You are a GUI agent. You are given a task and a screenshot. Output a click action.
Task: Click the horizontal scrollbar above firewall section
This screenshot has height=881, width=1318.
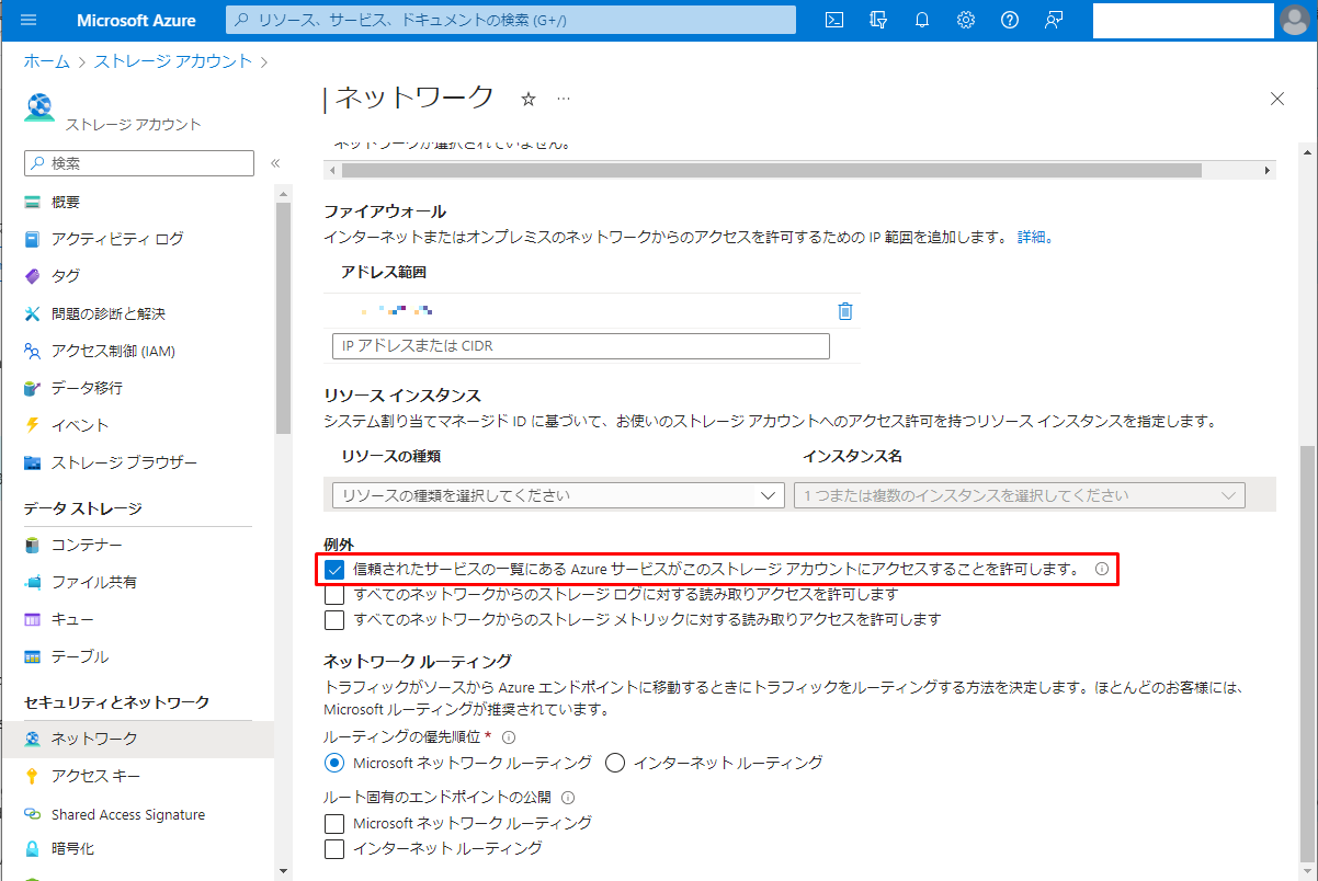pyautogui.click(x=770, y=170)
